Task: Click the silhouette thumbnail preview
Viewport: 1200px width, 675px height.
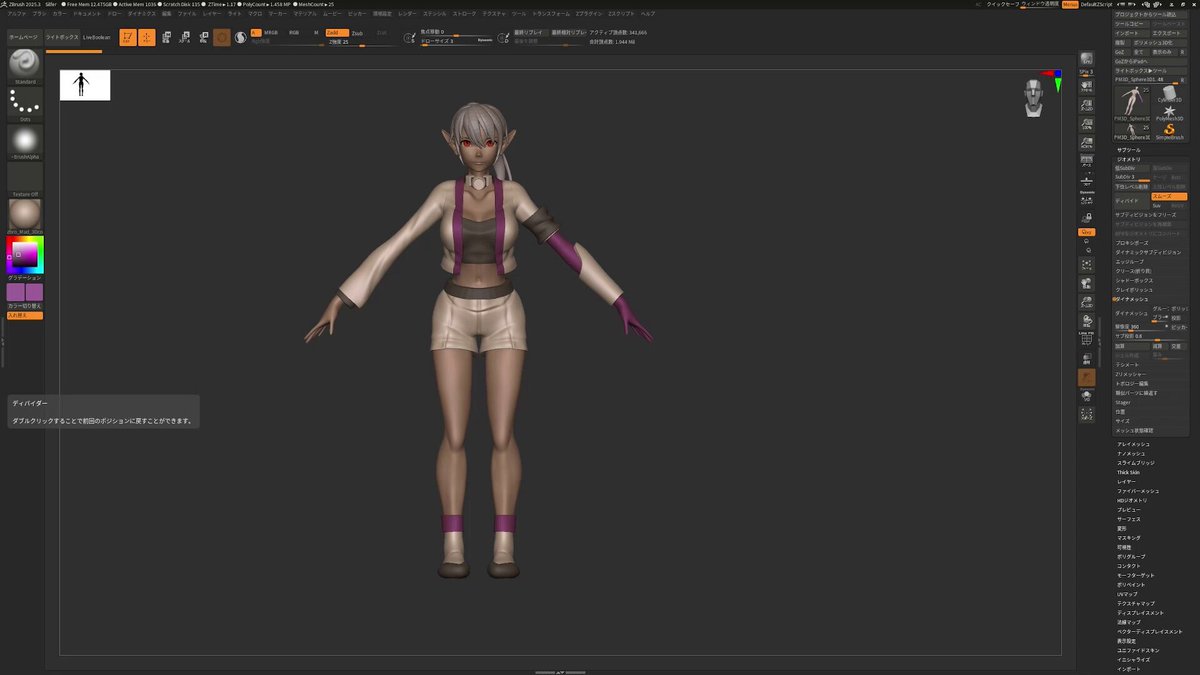Action: point(85,85)
